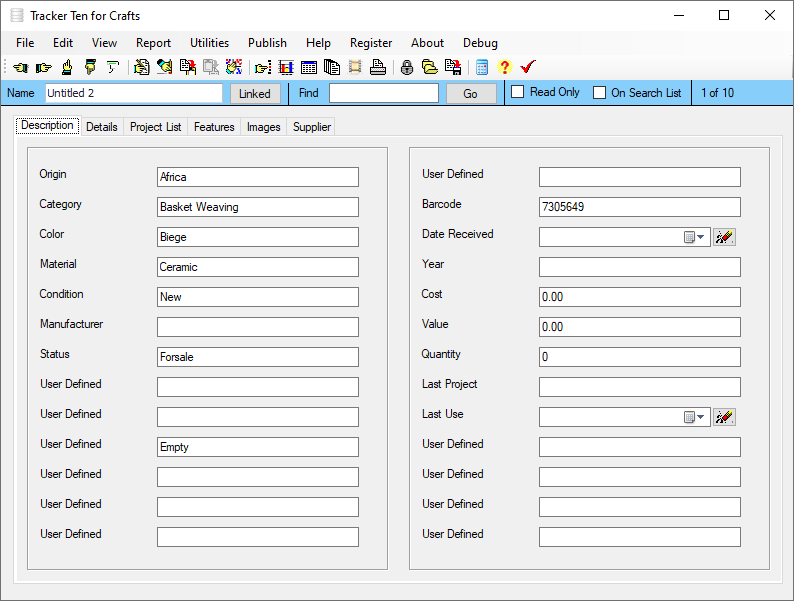Screen dimensions: 794x601
Task: Switch to the Supplier tab
Action: click(312, 127)
